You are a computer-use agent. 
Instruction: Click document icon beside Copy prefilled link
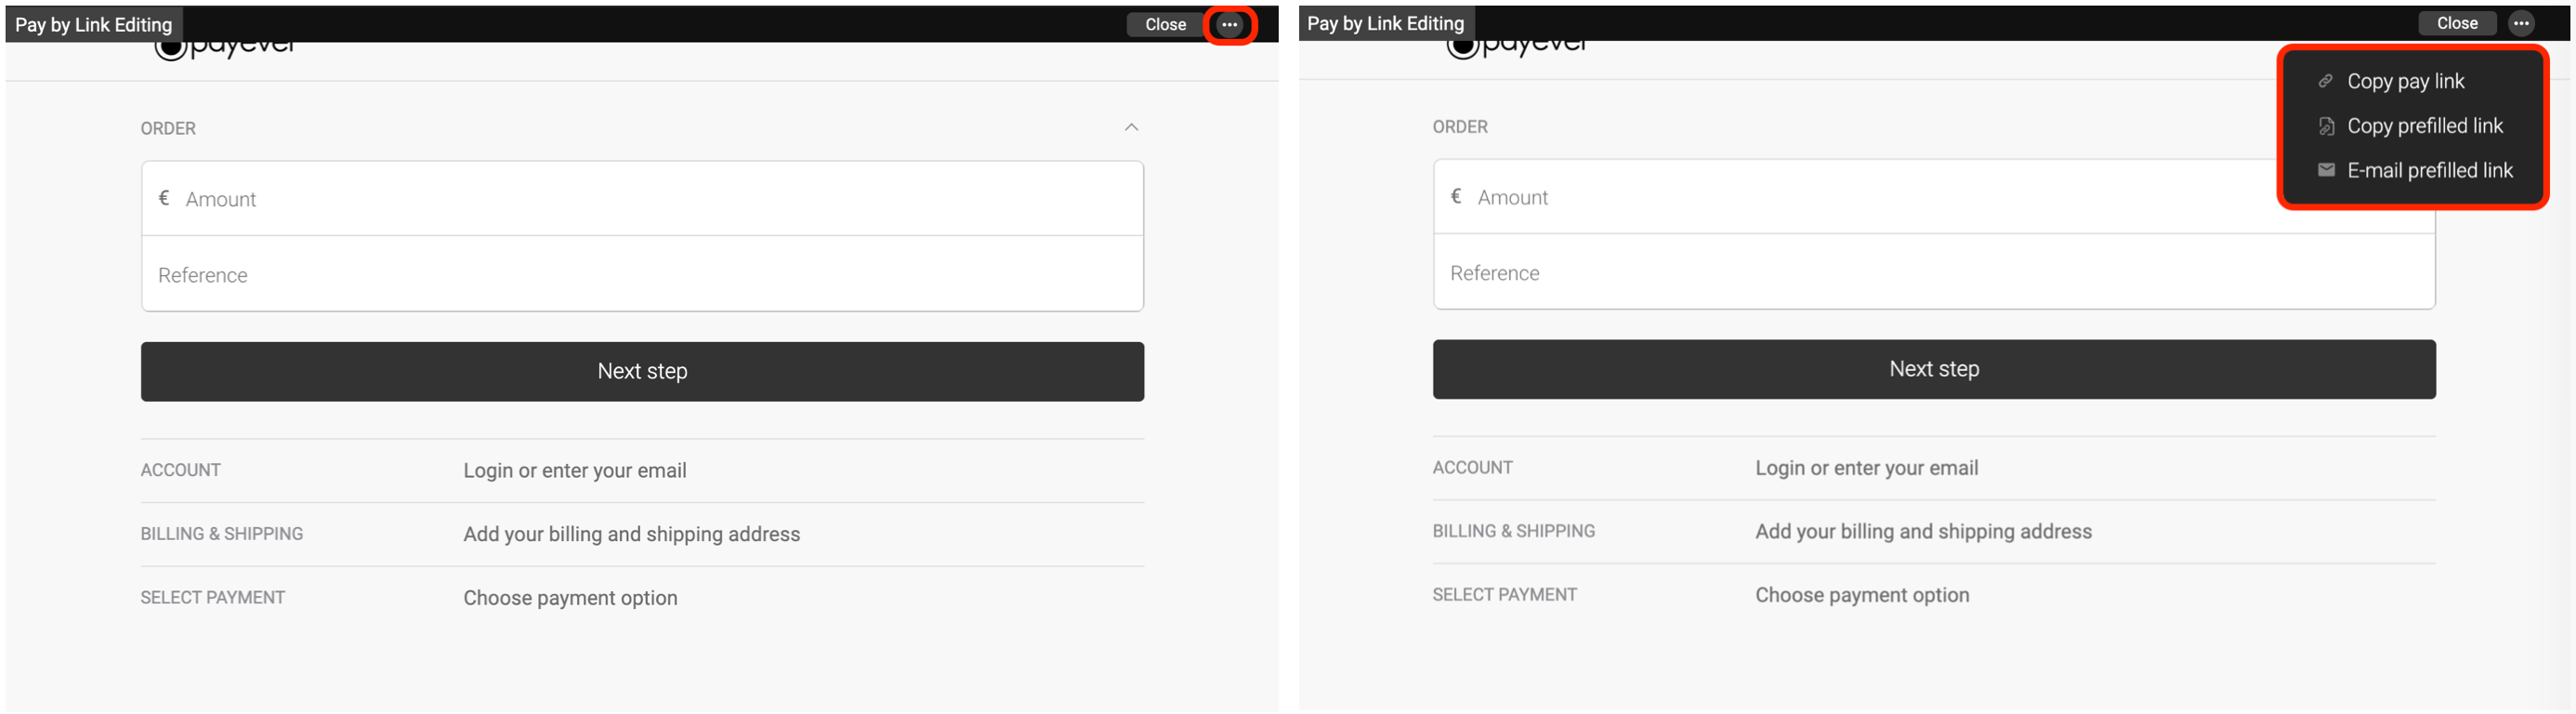point(2326,126)
